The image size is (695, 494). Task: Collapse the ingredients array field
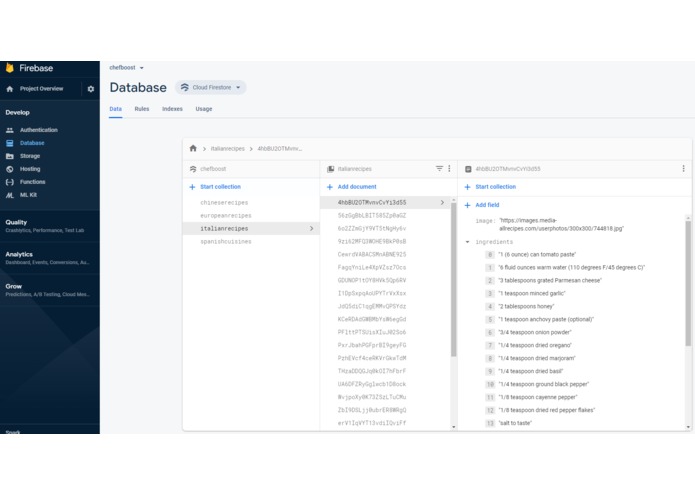pyautogui.click(x=467, y=242)
